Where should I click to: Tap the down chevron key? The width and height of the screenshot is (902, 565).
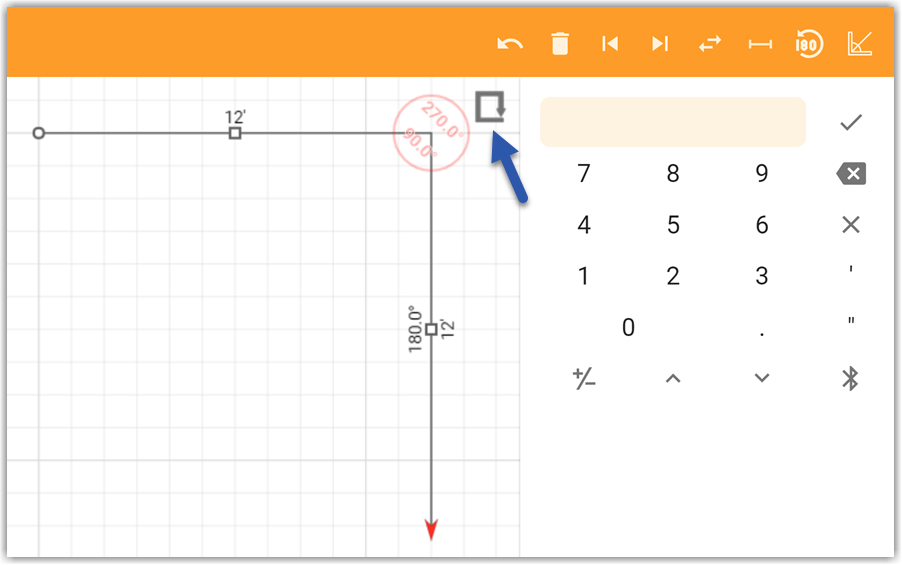(762, 378)
